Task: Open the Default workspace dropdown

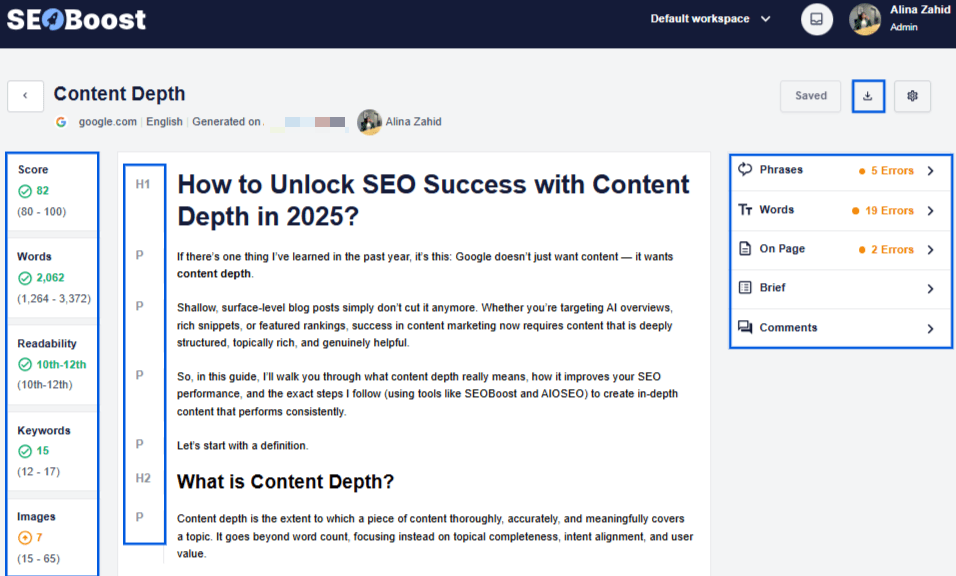Action: point(710,19)
